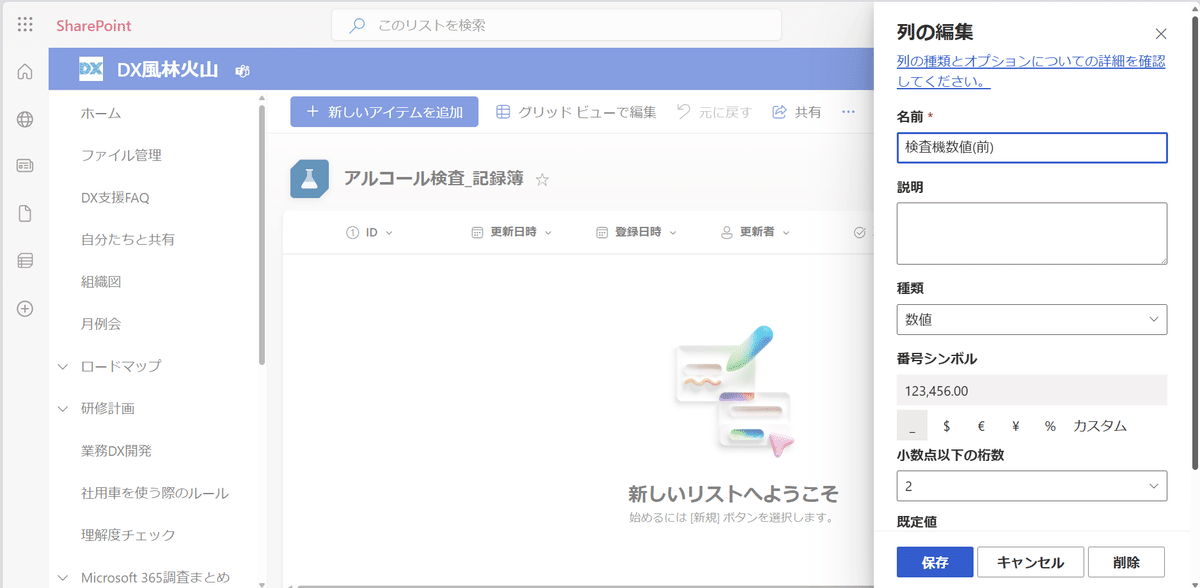Screen dimensions: 1200x588
Task: Click 新しいアイテムを追加 button
Action: point(384,112)
